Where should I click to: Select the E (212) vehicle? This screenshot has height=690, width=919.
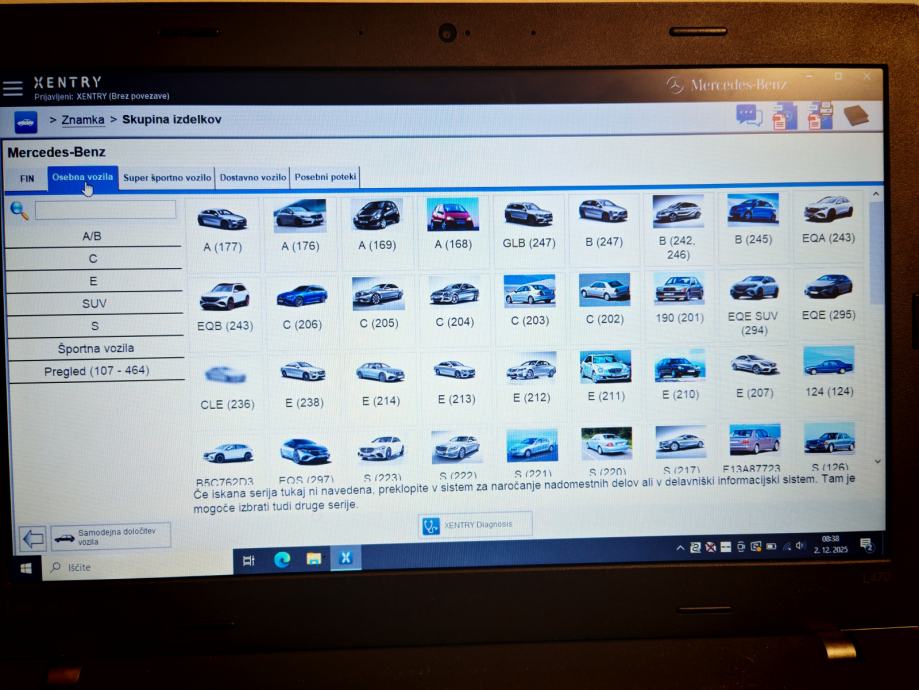pyautogui.click(x=531, y=379)
